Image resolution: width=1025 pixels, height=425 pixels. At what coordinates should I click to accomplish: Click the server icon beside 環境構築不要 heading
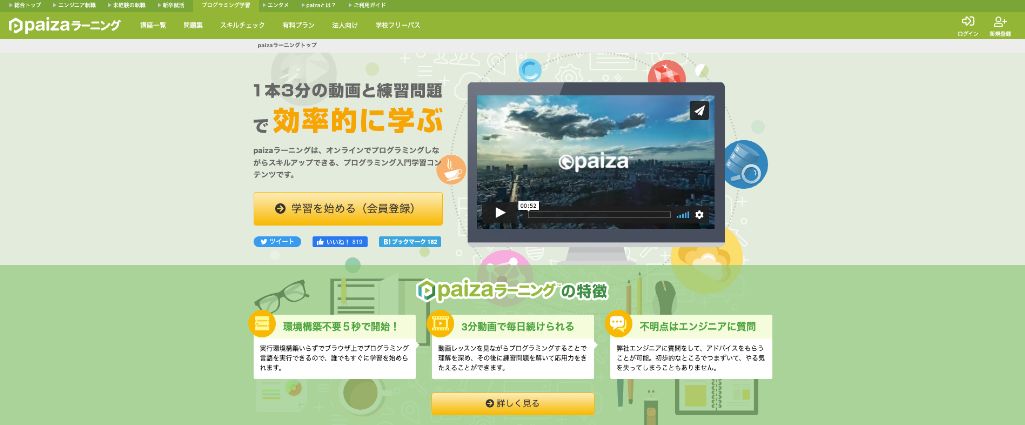click(261, 323)
